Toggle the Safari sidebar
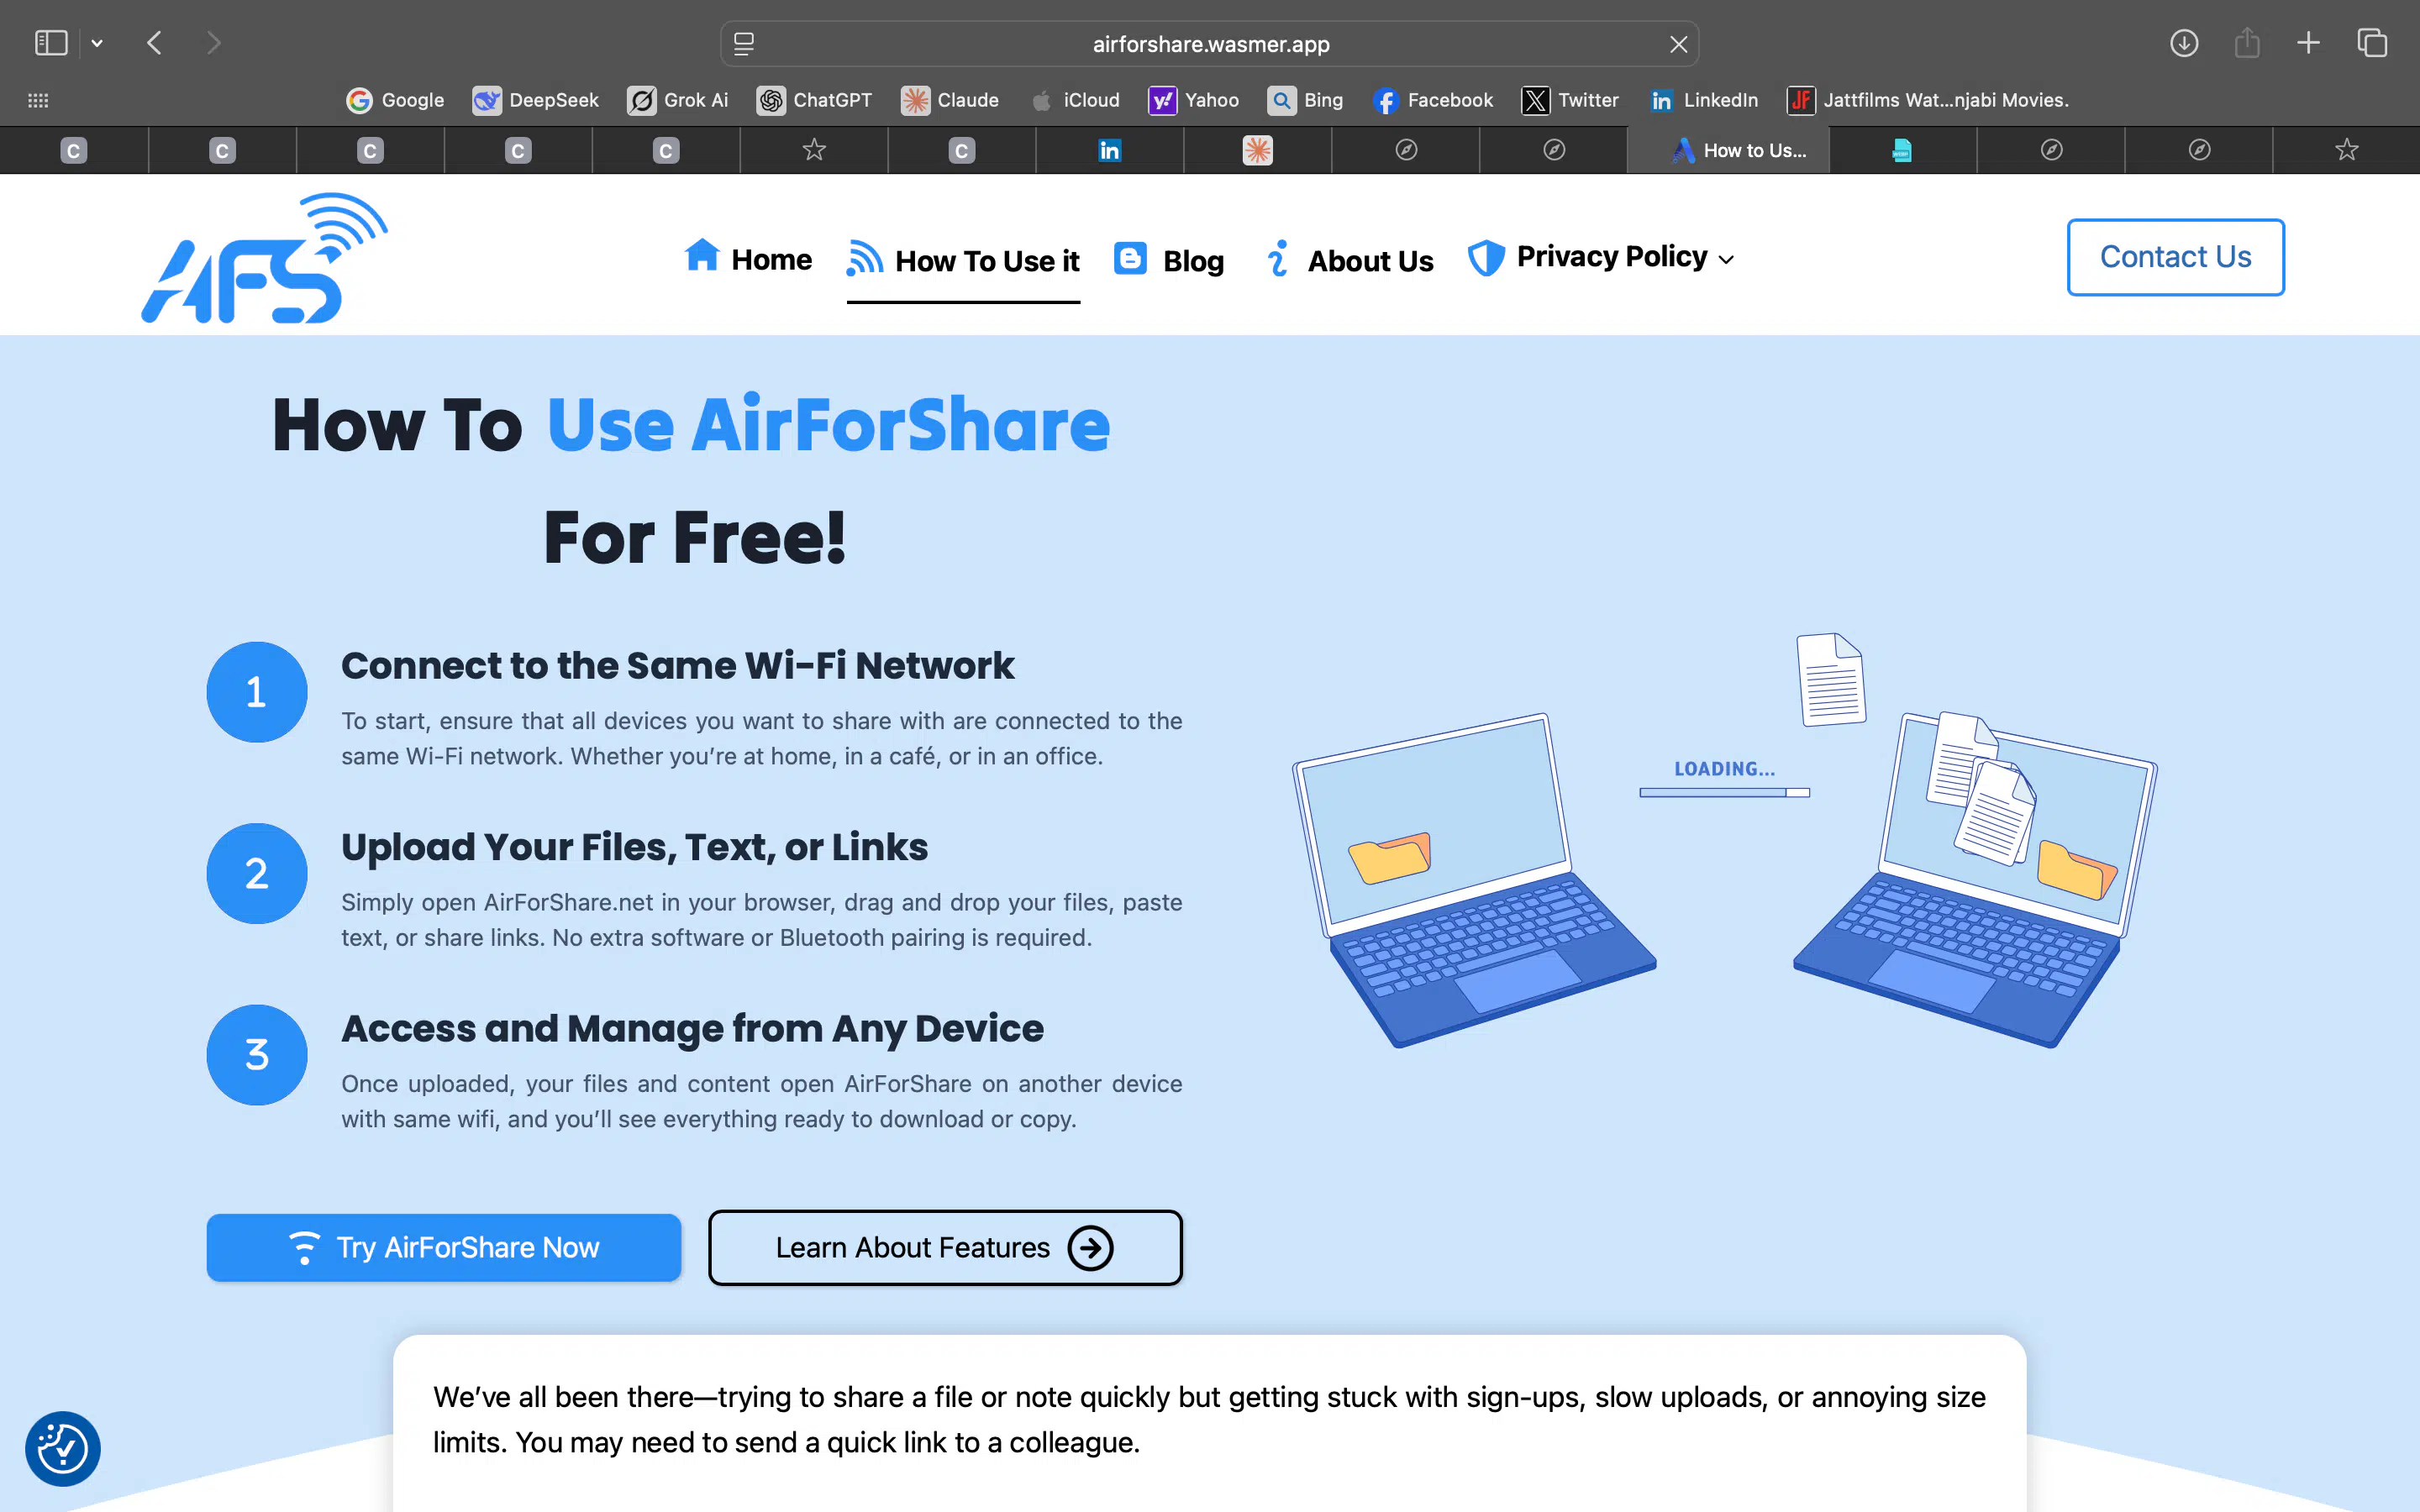This screenshot has height=1512, width=2420. tap(50, 43)
